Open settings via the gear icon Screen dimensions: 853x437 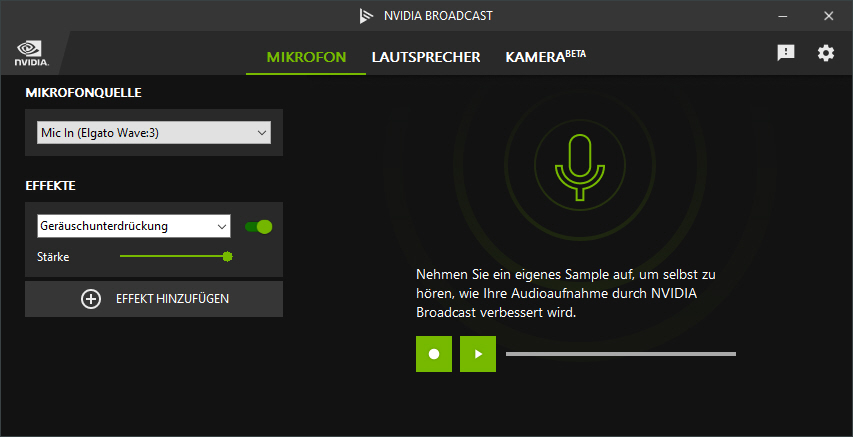826,53
